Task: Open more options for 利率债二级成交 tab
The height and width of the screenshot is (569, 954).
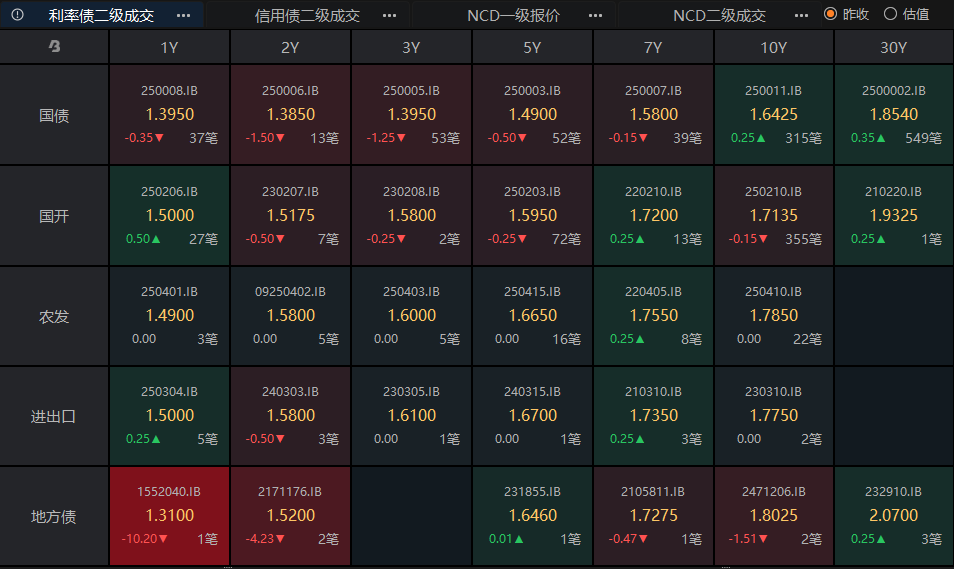Action: pos(183,15)
